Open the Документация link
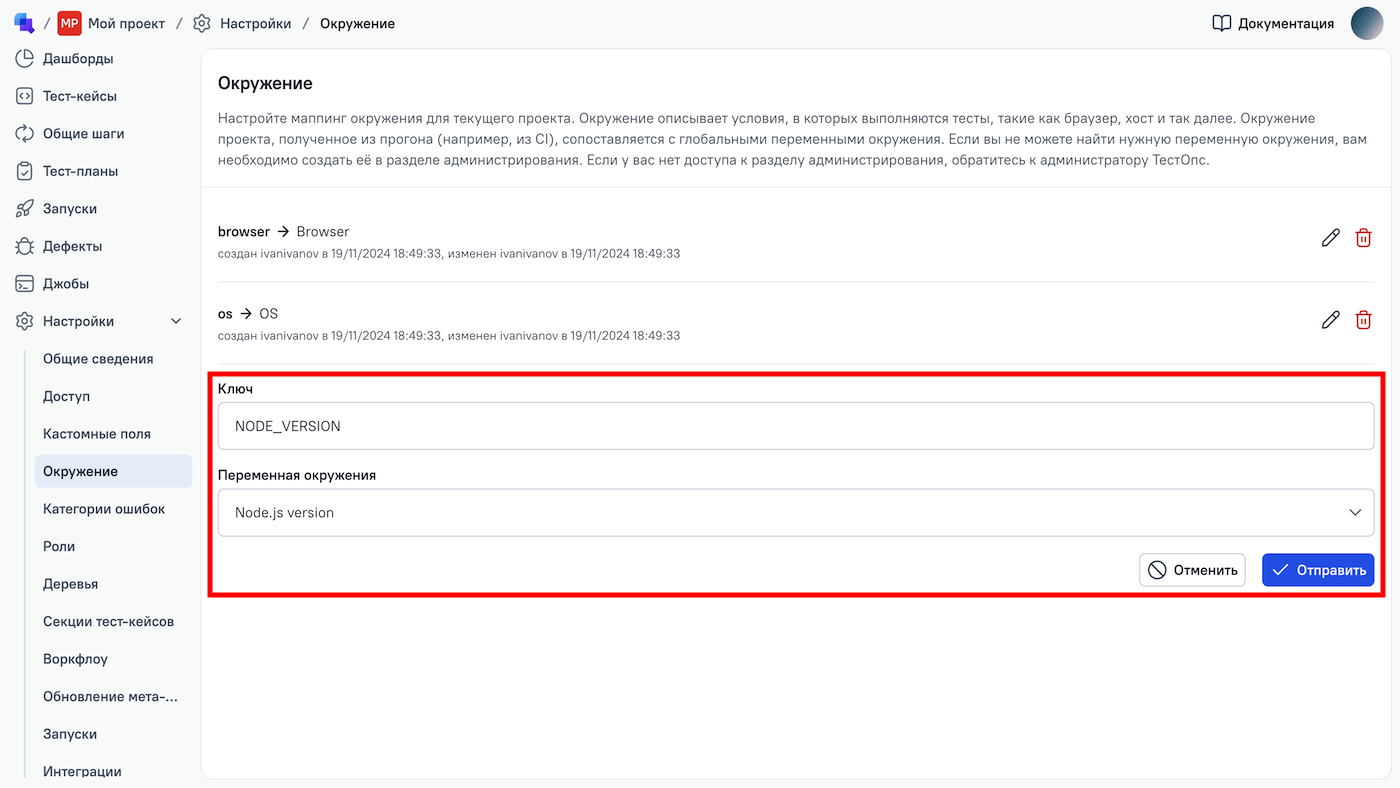 (1273, 23)
